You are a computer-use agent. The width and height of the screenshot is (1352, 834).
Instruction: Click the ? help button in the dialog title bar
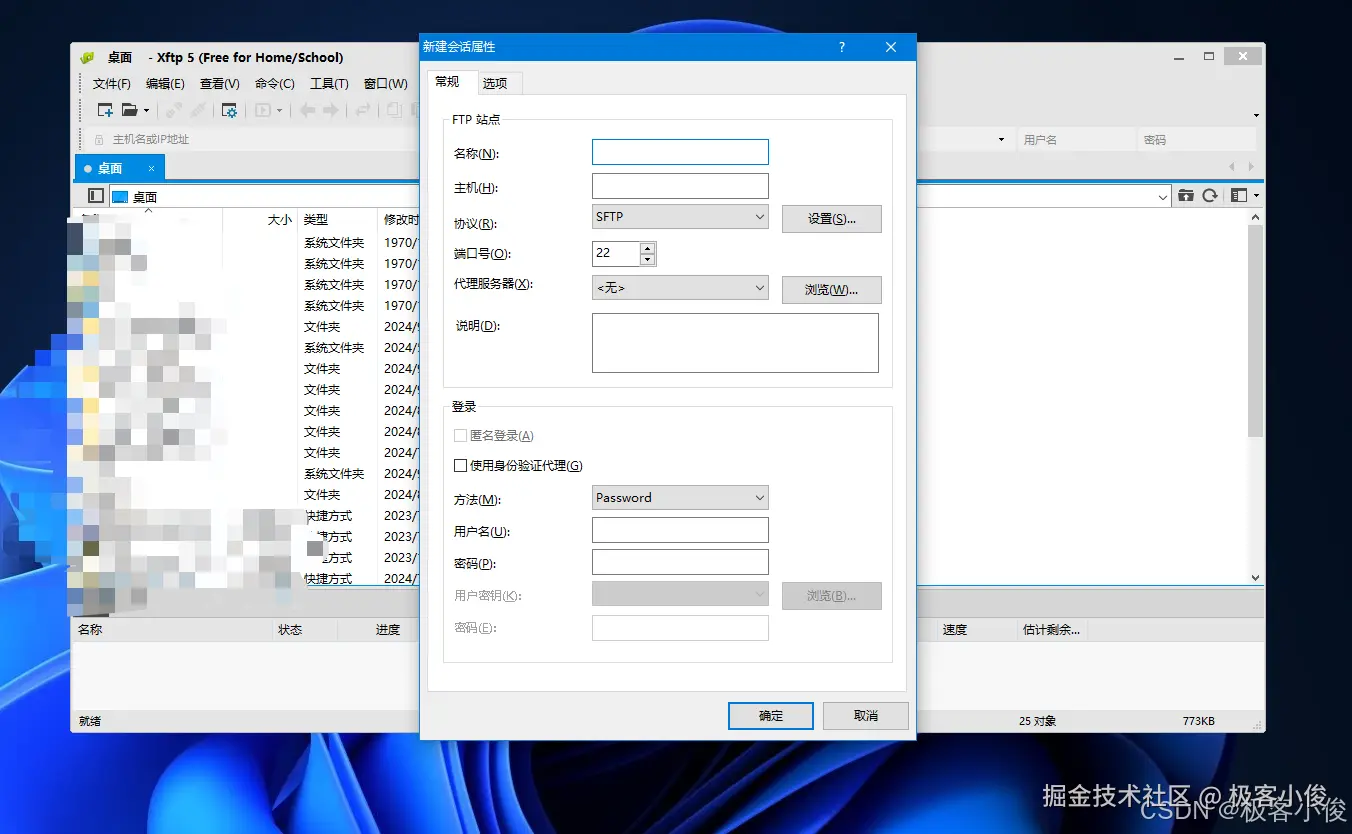pos(842,47)
